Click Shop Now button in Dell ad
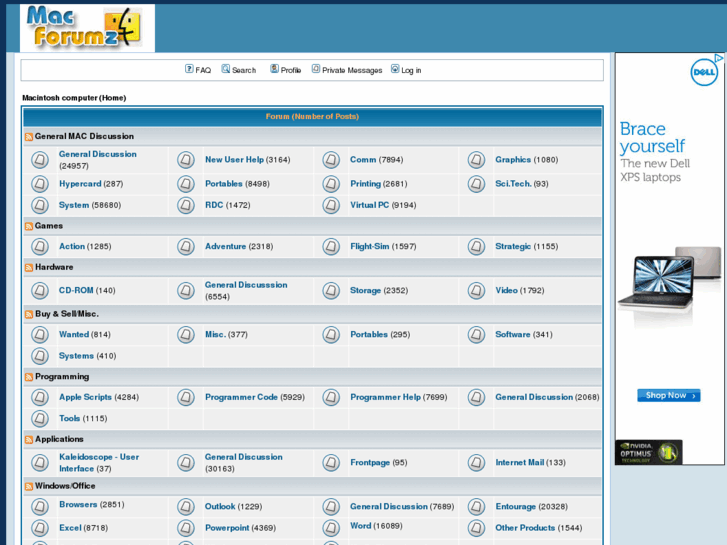 pyautogui.click(x=669, y=396)
